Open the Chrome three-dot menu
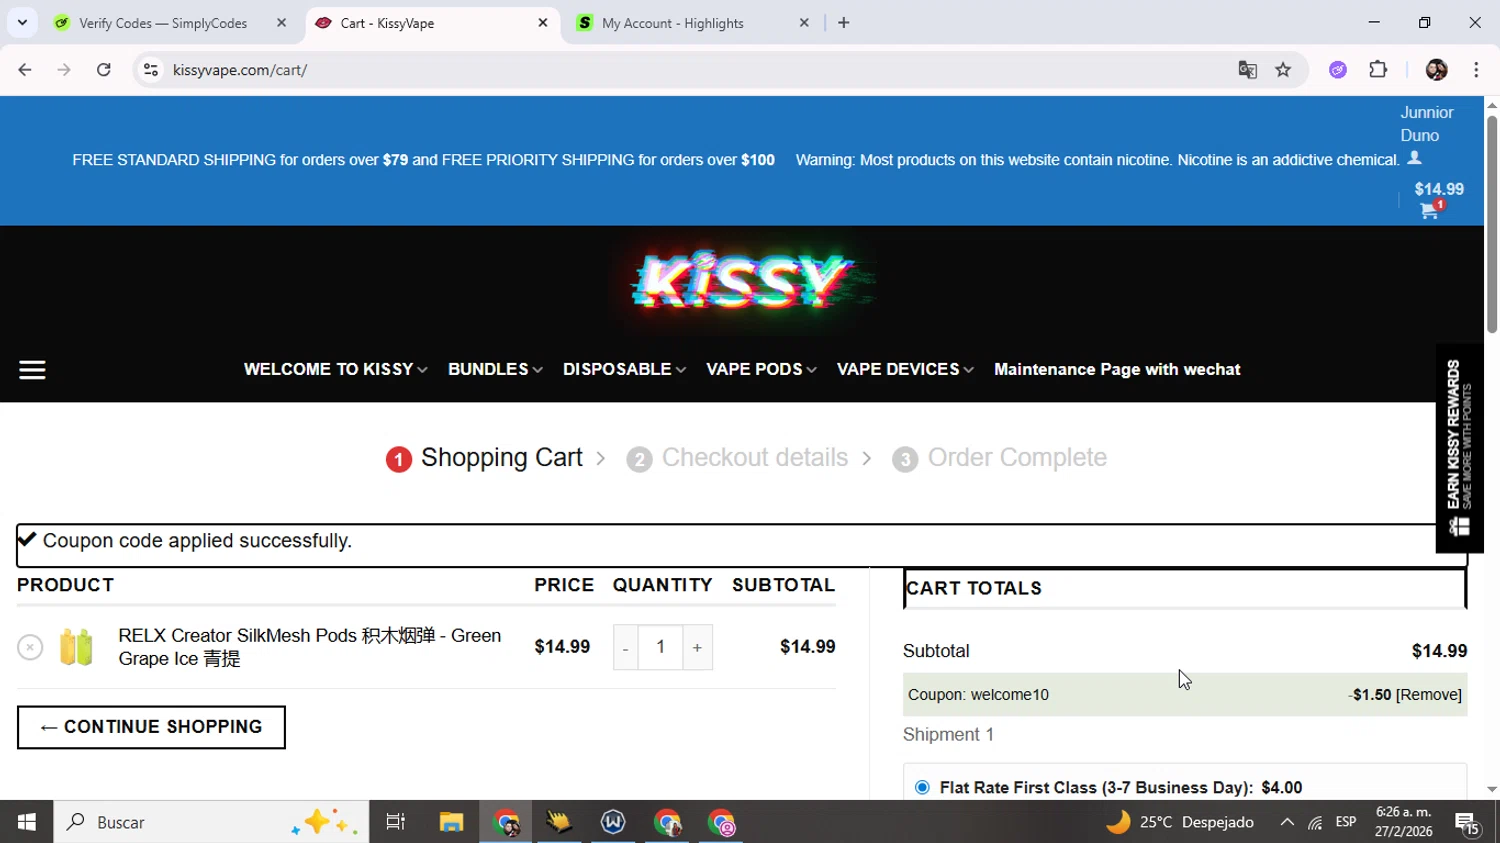Viewport: 1500px width, 843px height. click(1476, 70)
